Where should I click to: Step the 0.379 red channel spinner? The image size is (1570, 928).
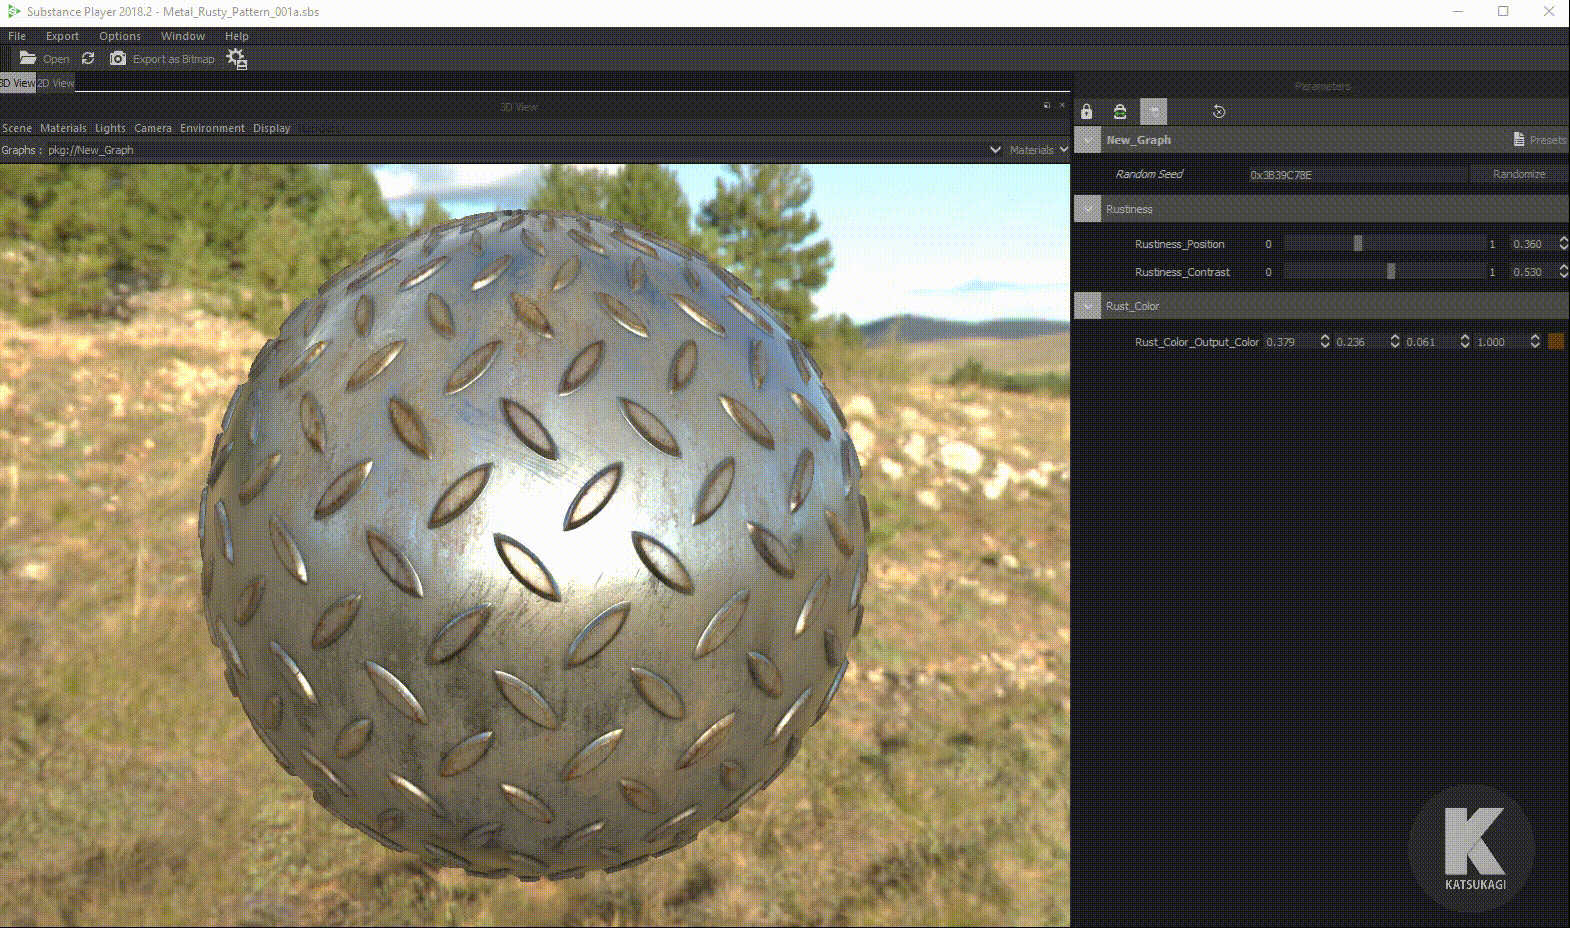pyautogui.click(x=1325, y=342)
